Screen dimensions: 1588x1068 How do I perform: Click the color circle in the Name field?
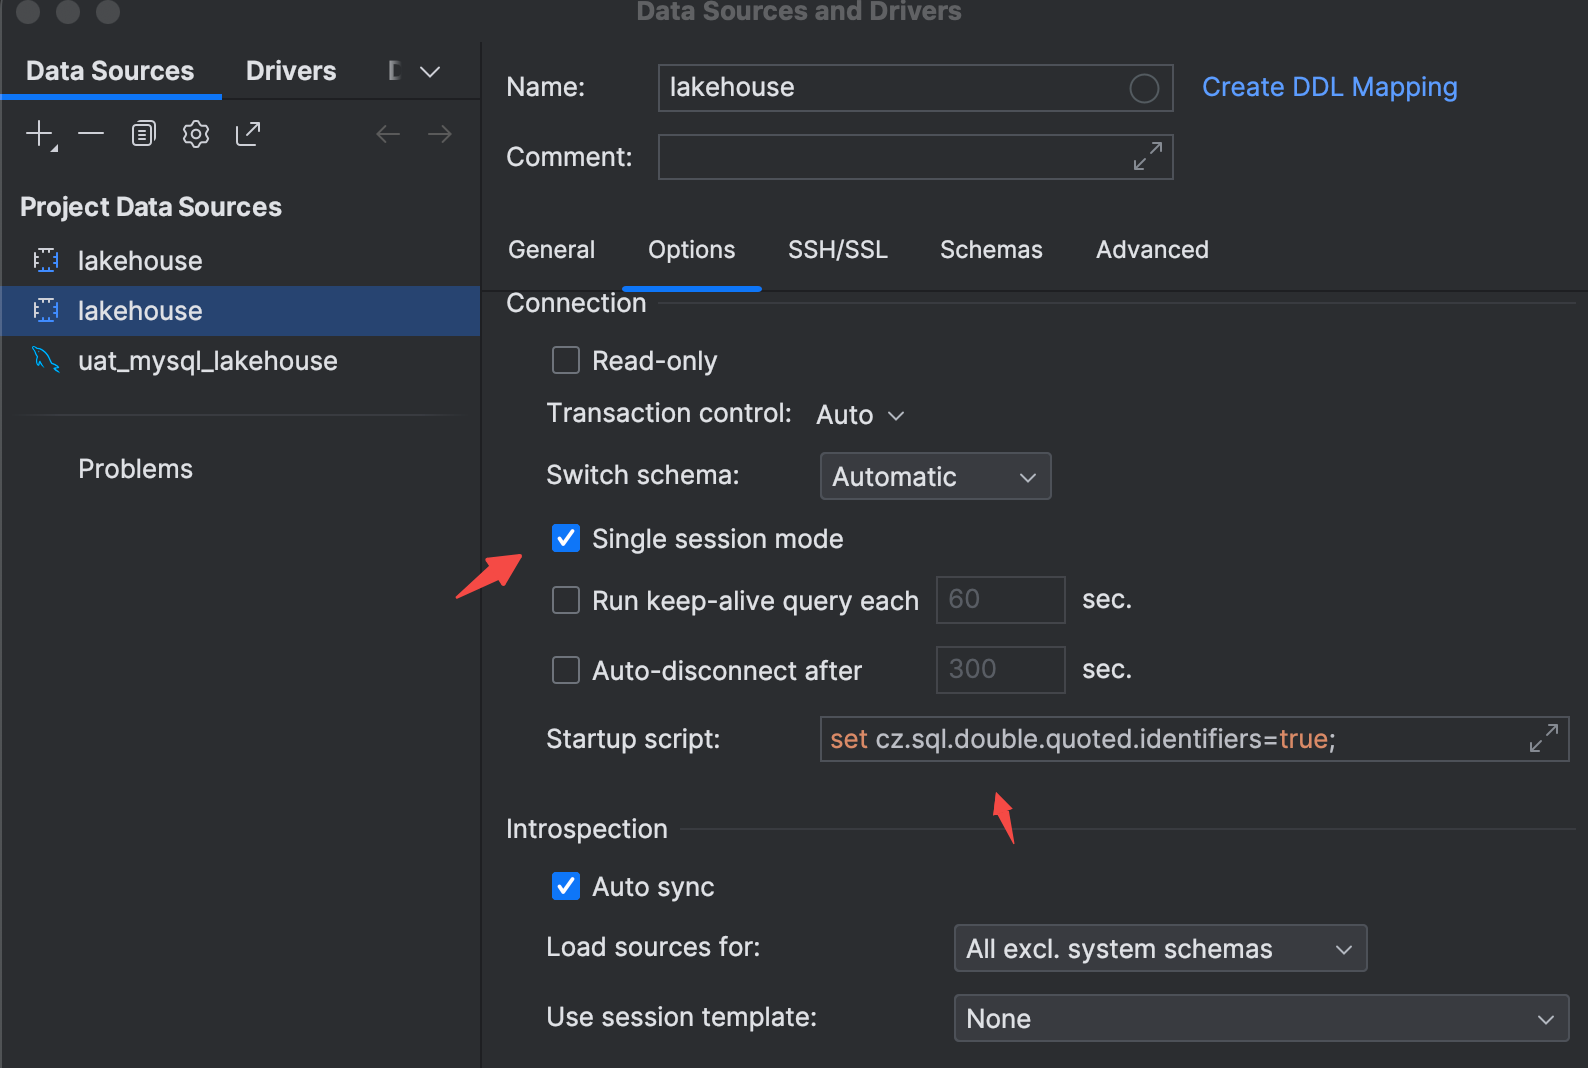point(1144,88)
